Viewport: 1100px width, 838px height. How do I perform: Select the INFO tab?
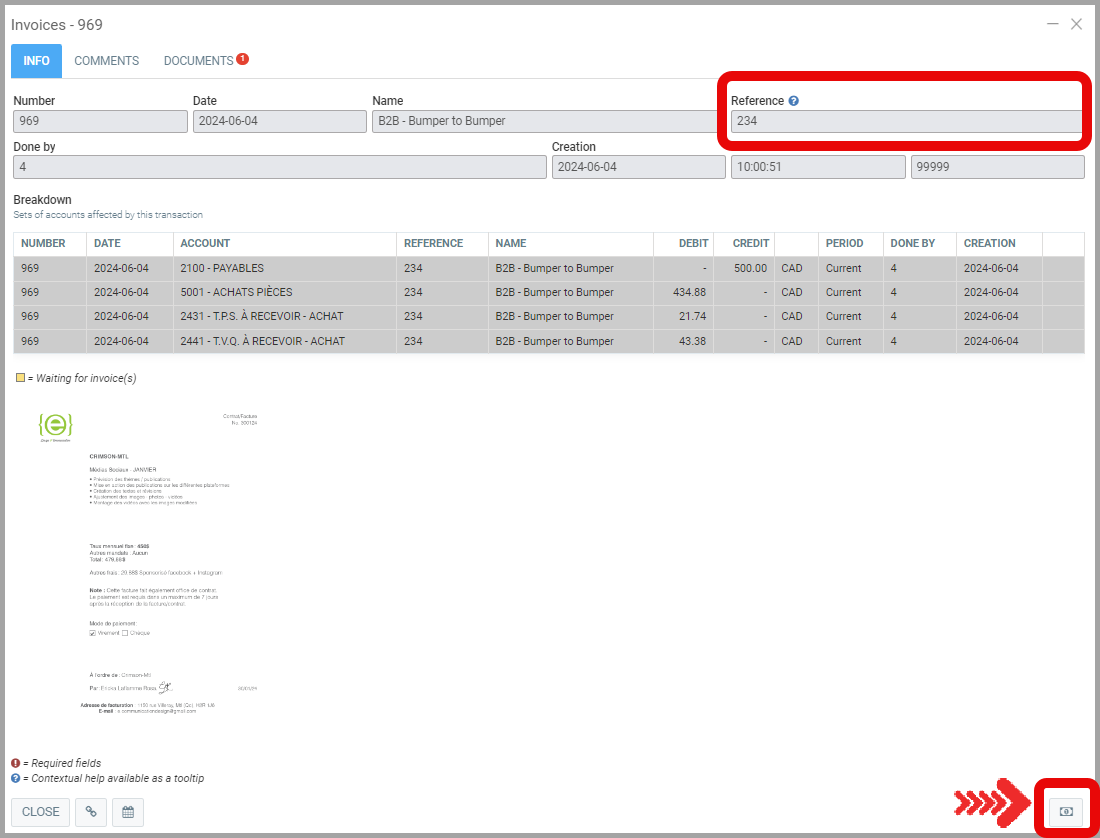pos(36,61)
